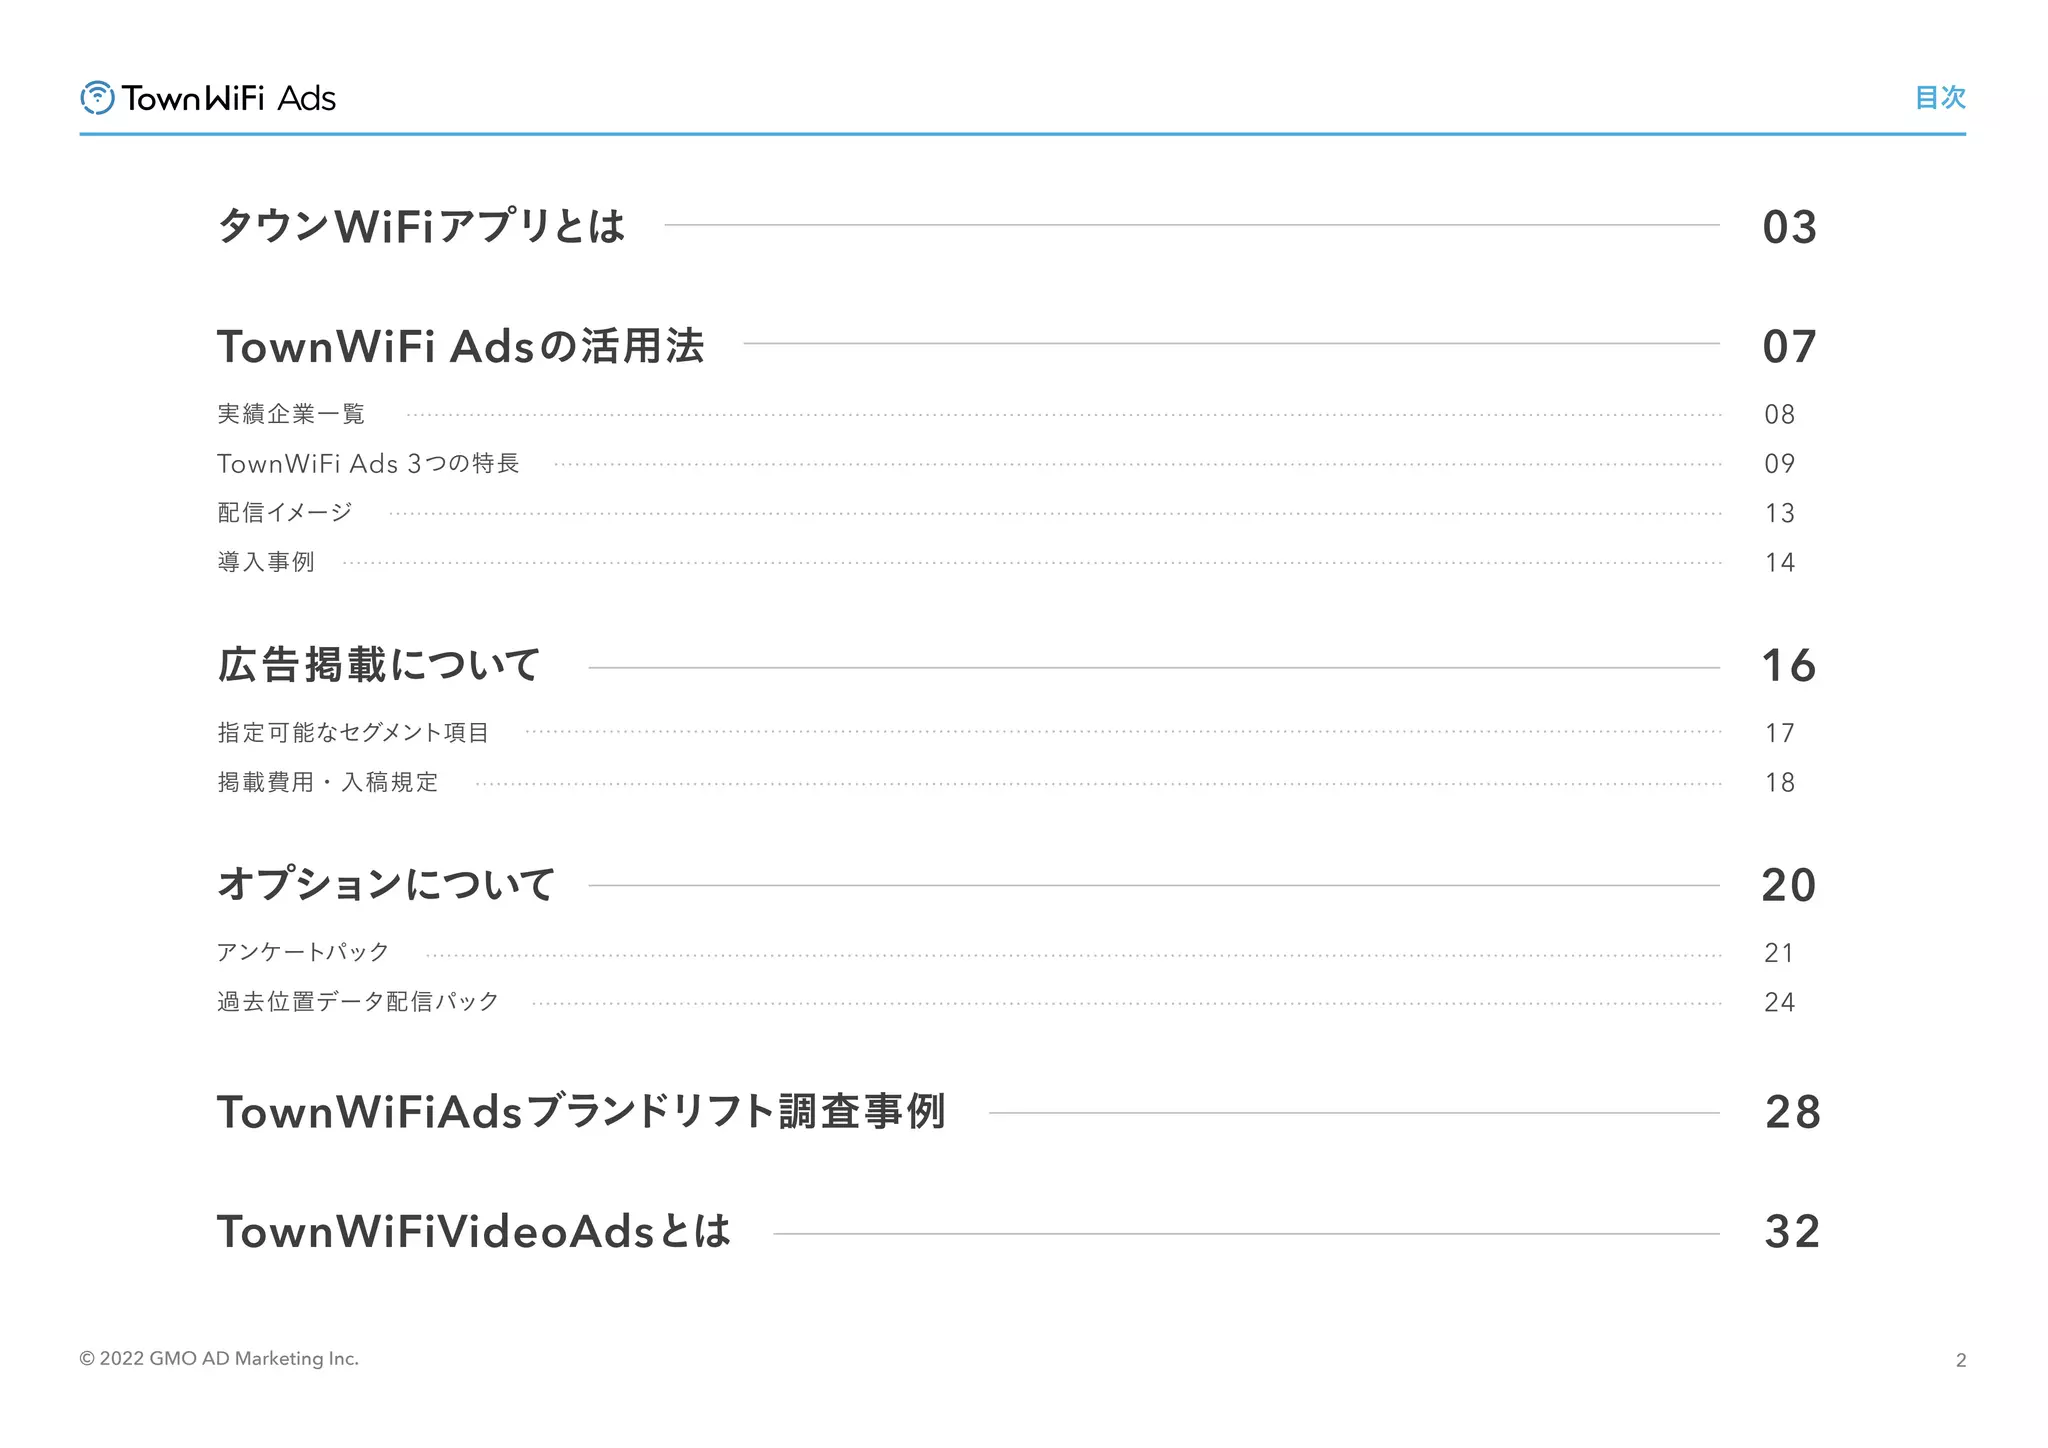Click page number 14

pos(1779,562)
